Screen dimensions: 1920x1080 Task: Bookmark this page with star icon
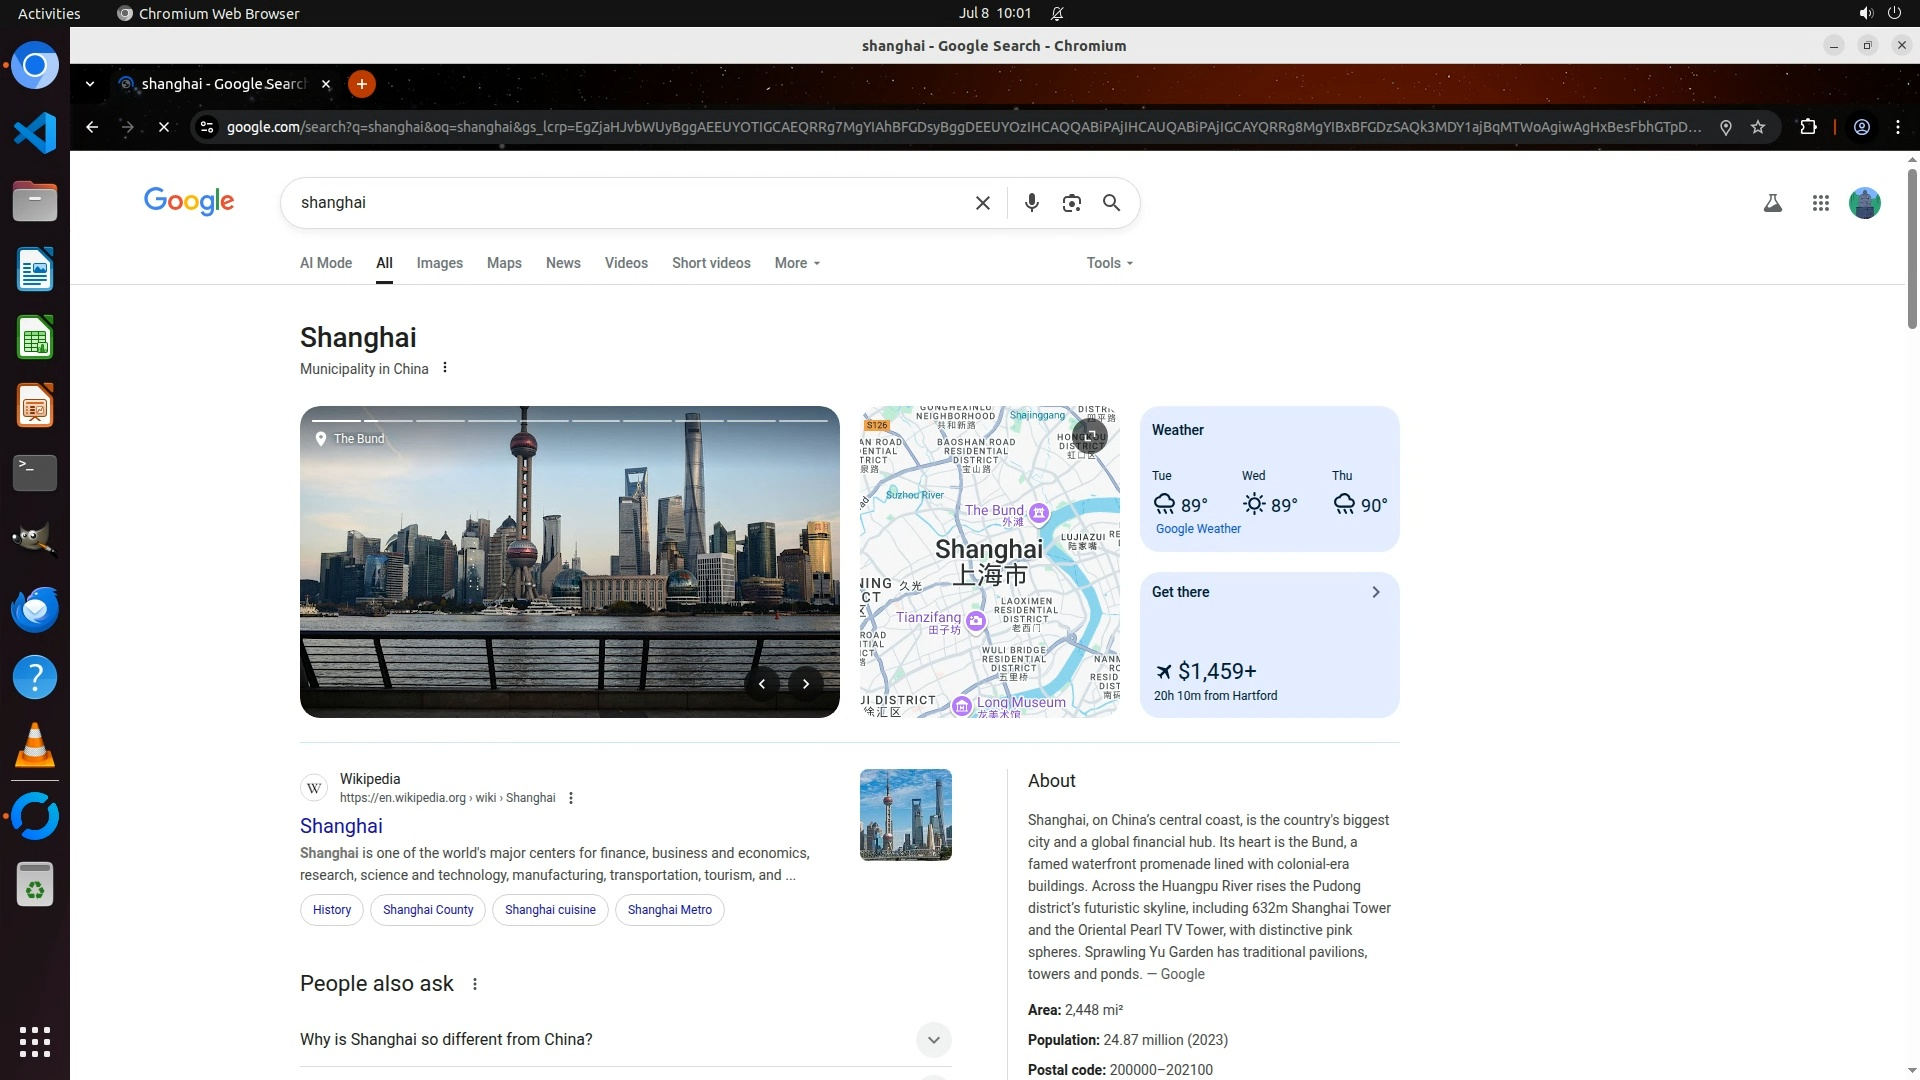(x=1758, y=127)
